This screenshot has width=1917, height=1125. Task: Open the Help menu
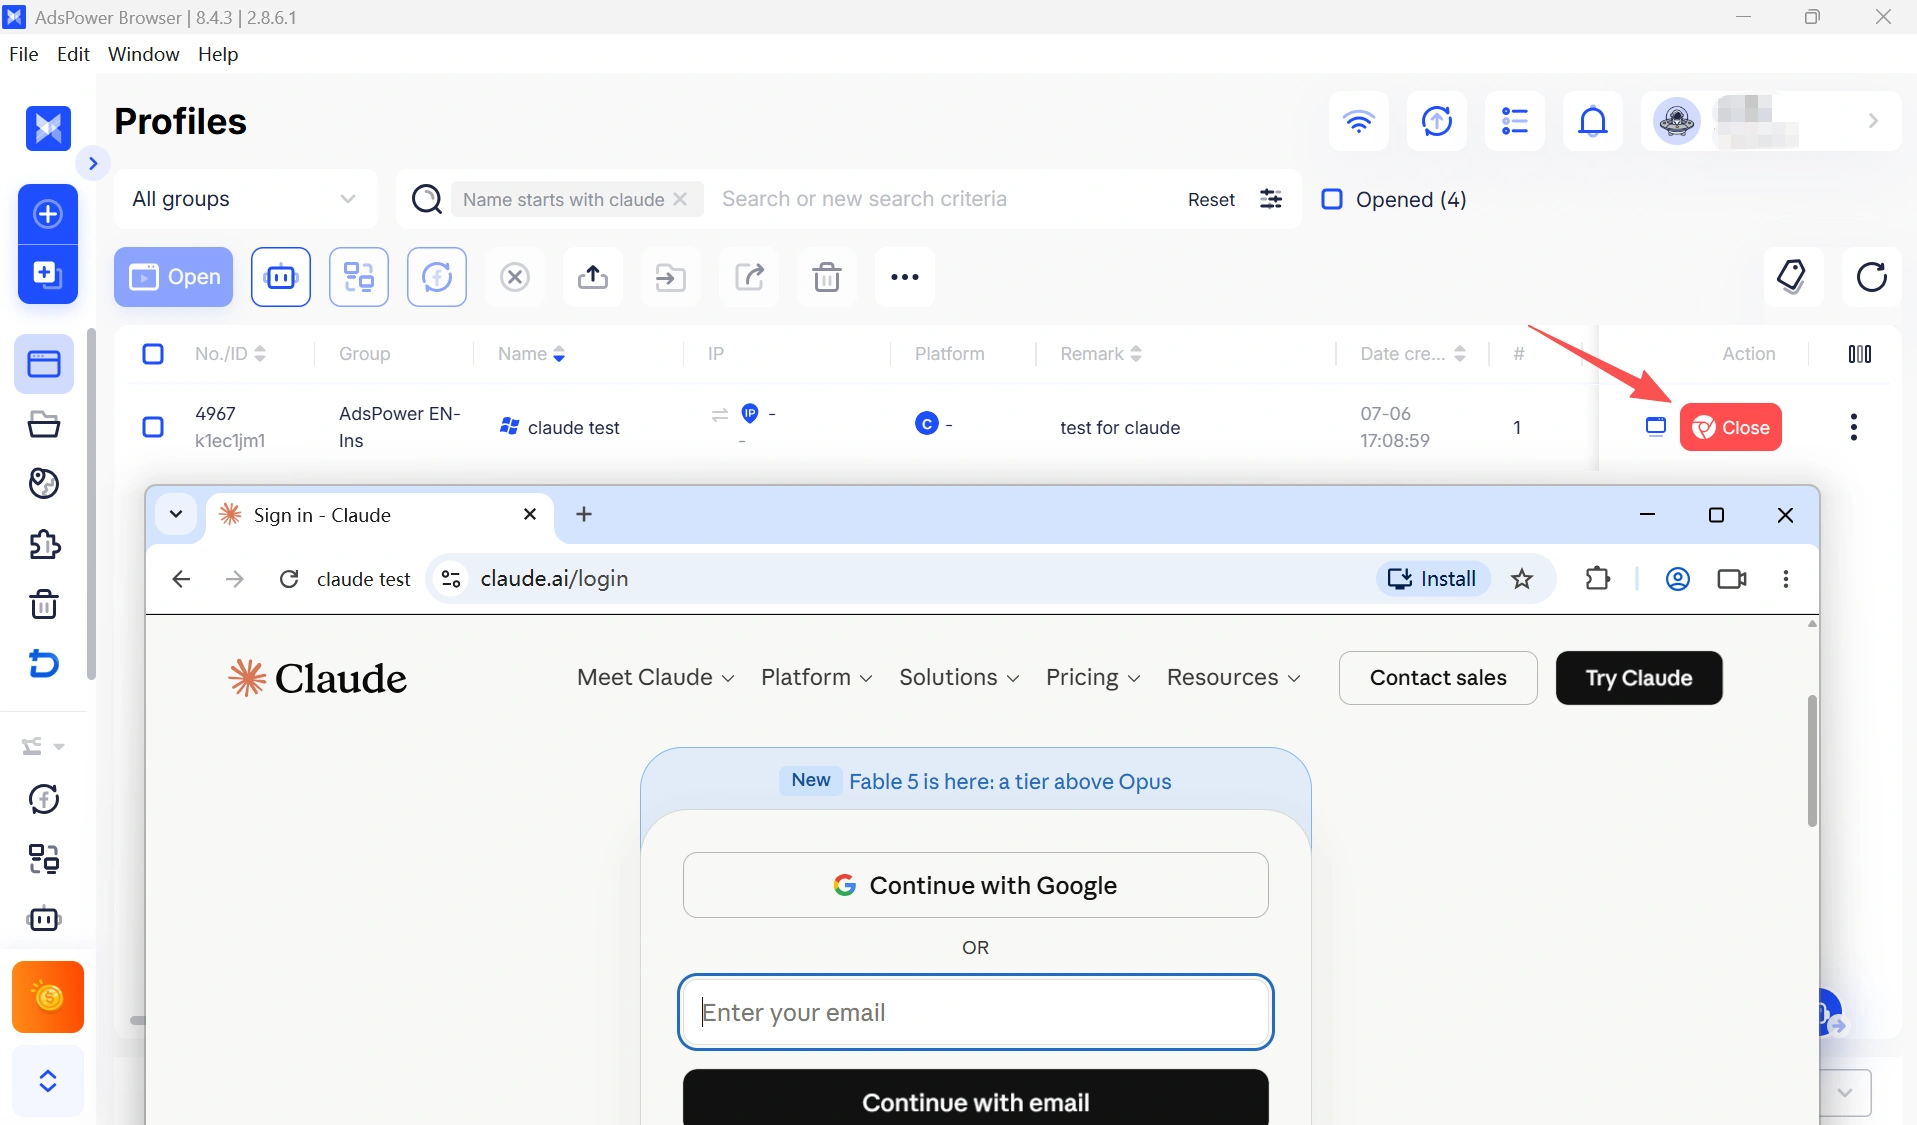[218, 54]
